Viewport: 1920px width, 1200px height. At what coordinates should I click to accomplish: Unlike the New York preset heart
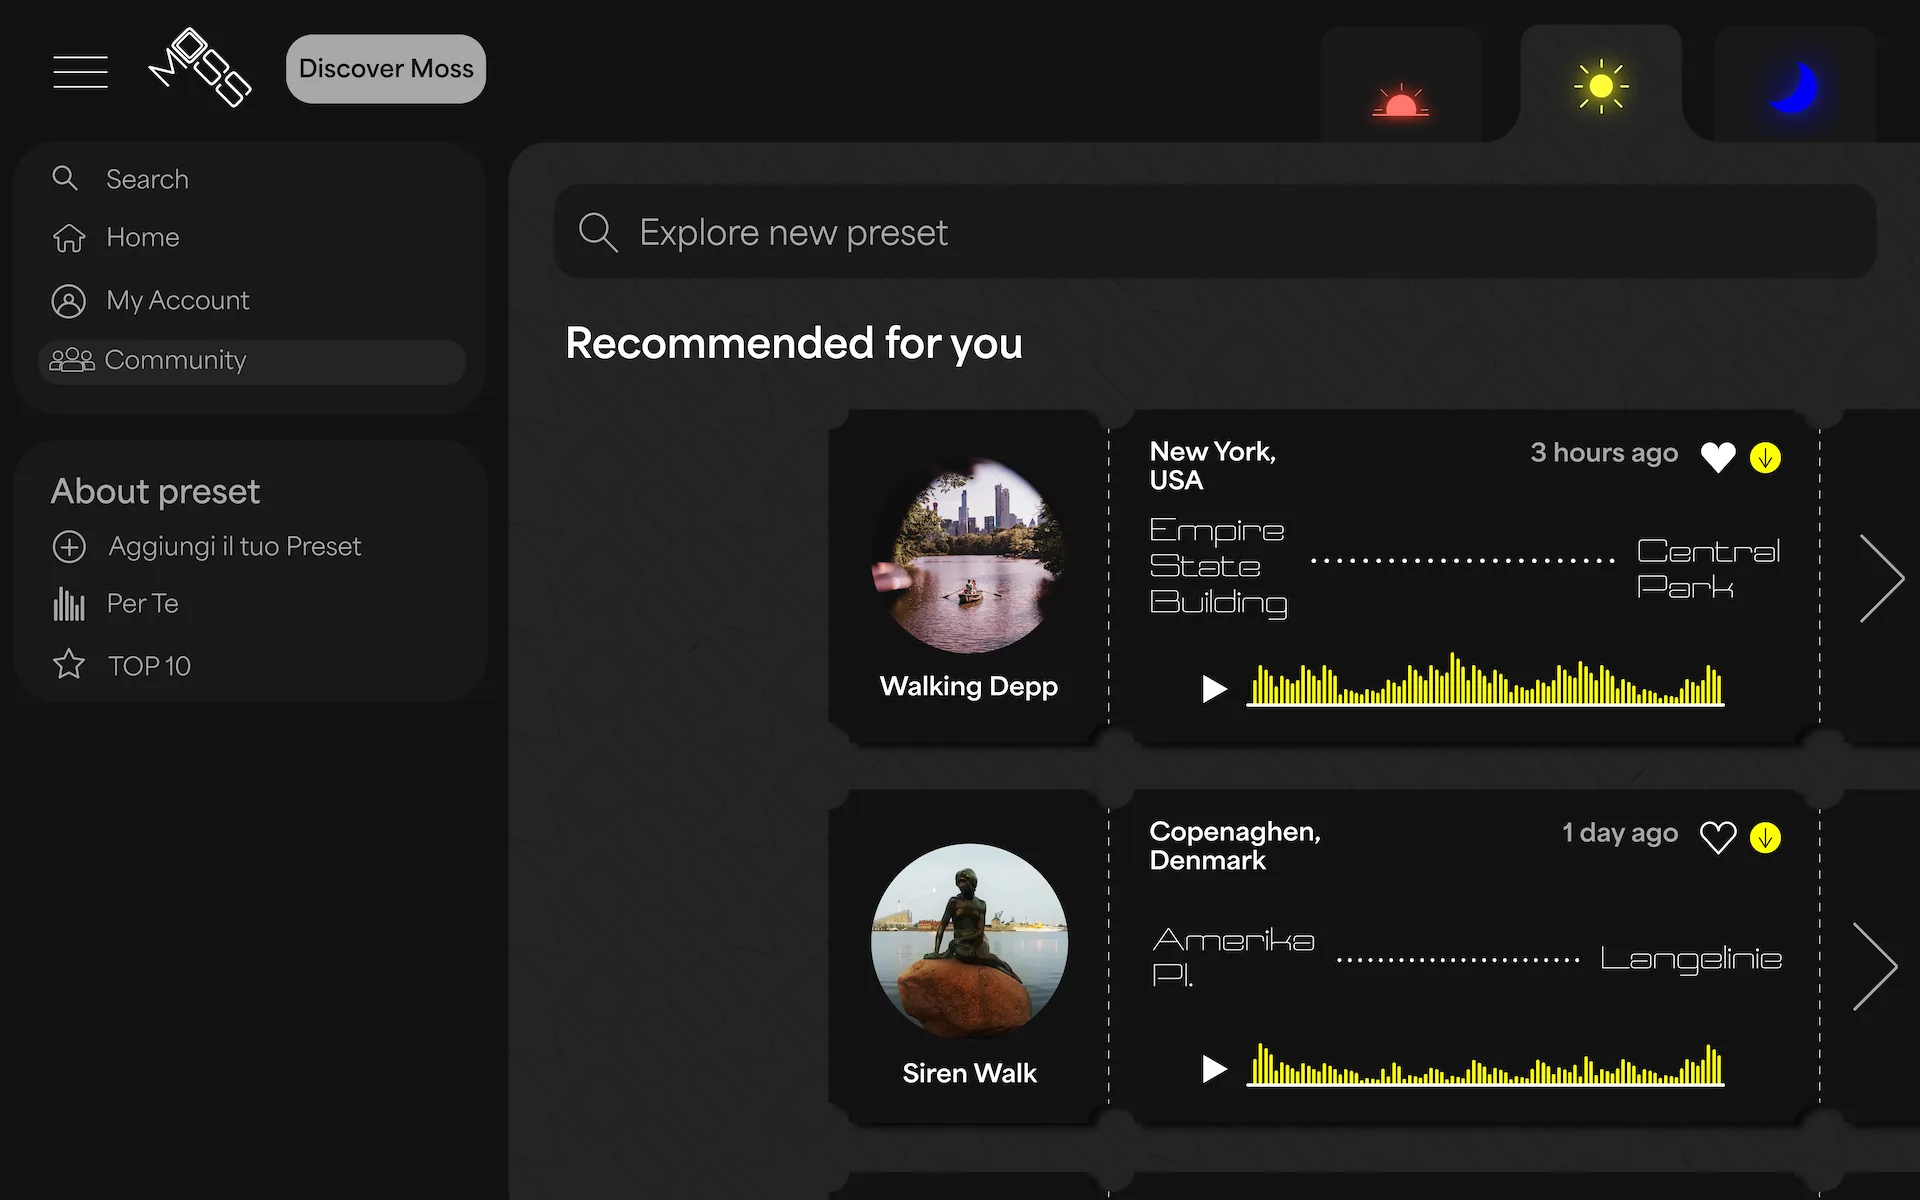point(1718,457)
